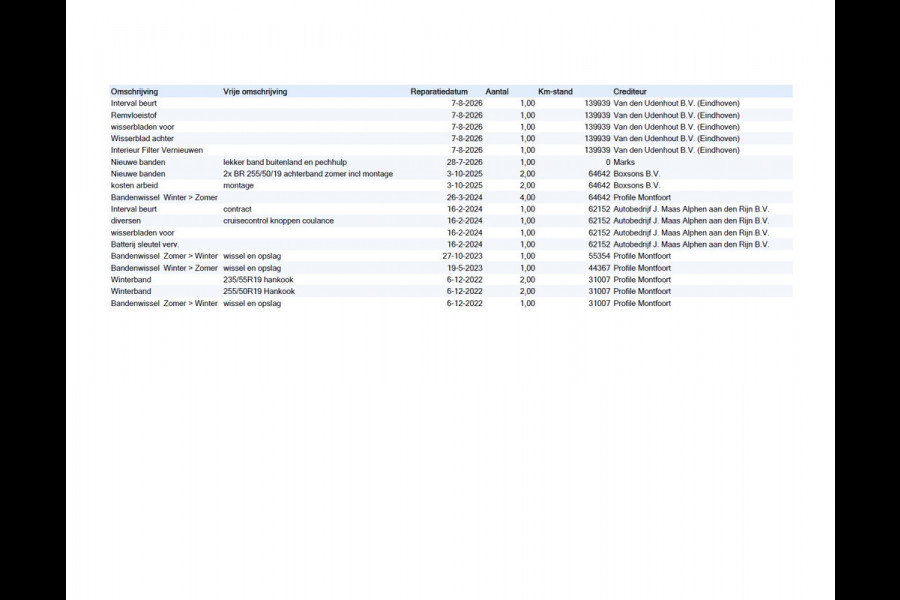Screen dimensions: 900x600
Task: Select the "Remvloeistof" description cell
Action: click(x=134, y=115)
